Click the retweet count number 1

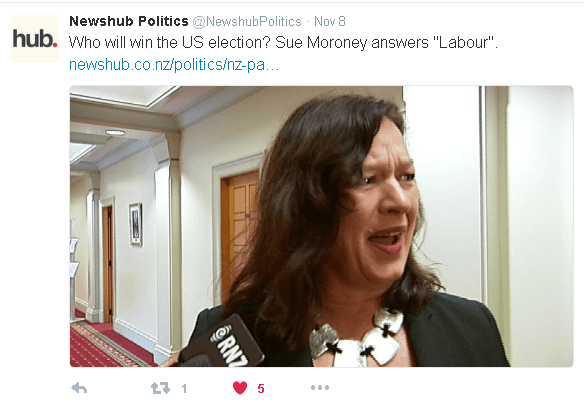(184, 389)
